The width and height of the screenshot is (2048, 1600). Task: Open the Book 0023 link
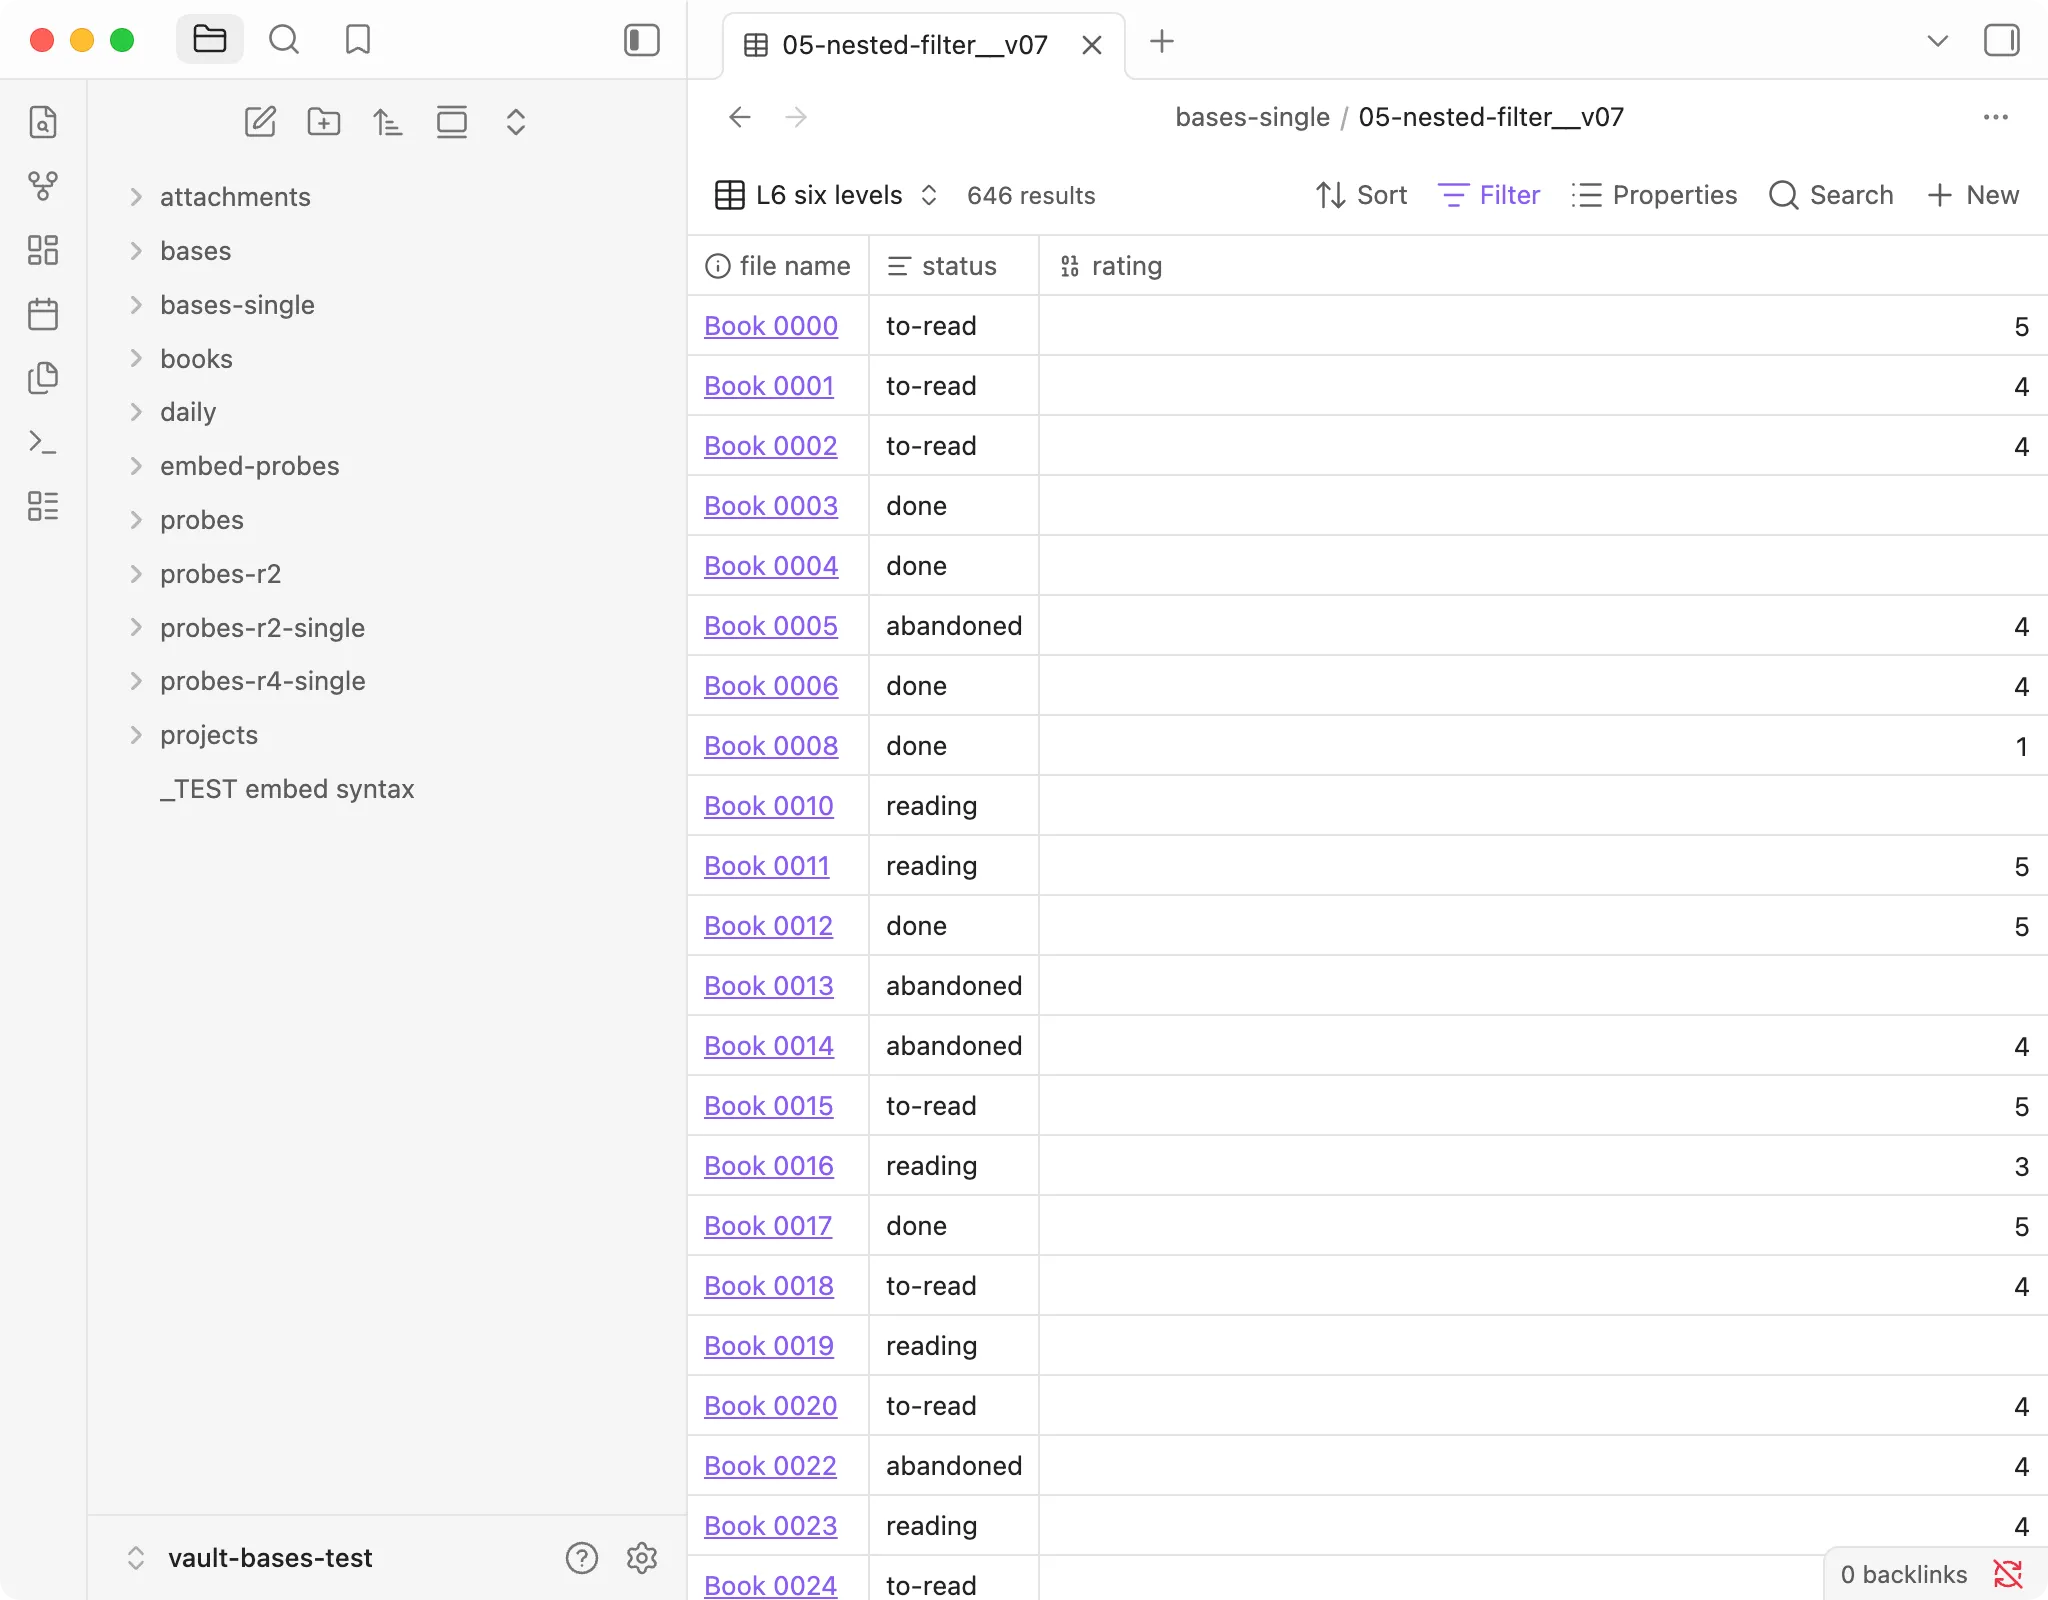click(770, 1526)
